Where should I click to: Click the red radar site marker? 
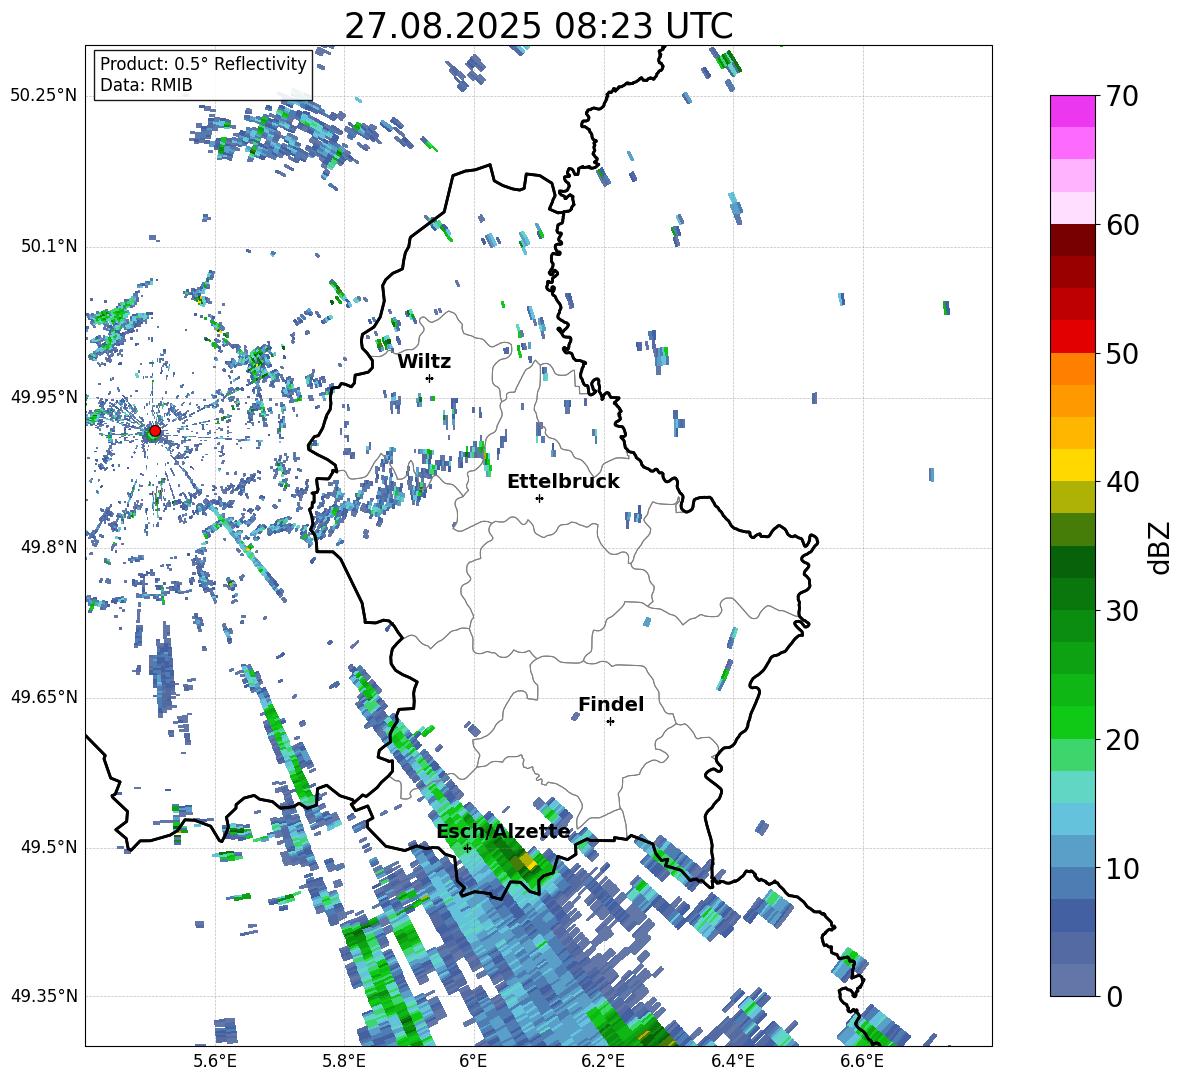pyautogui.click(x=155, y=430)
